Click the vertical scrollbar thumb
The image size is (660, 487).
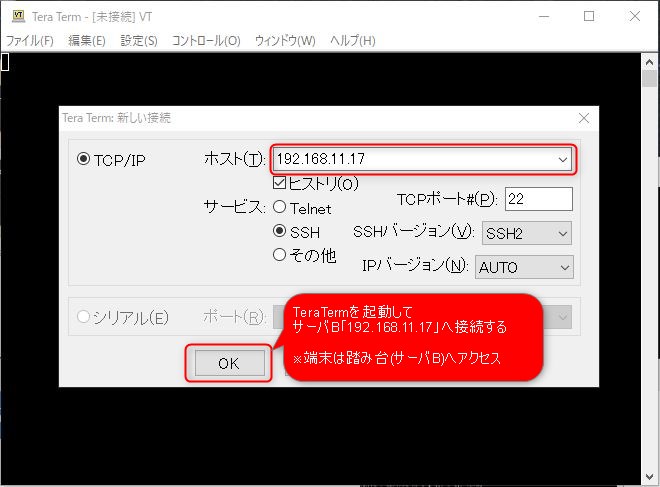click(x=649, y=79)
